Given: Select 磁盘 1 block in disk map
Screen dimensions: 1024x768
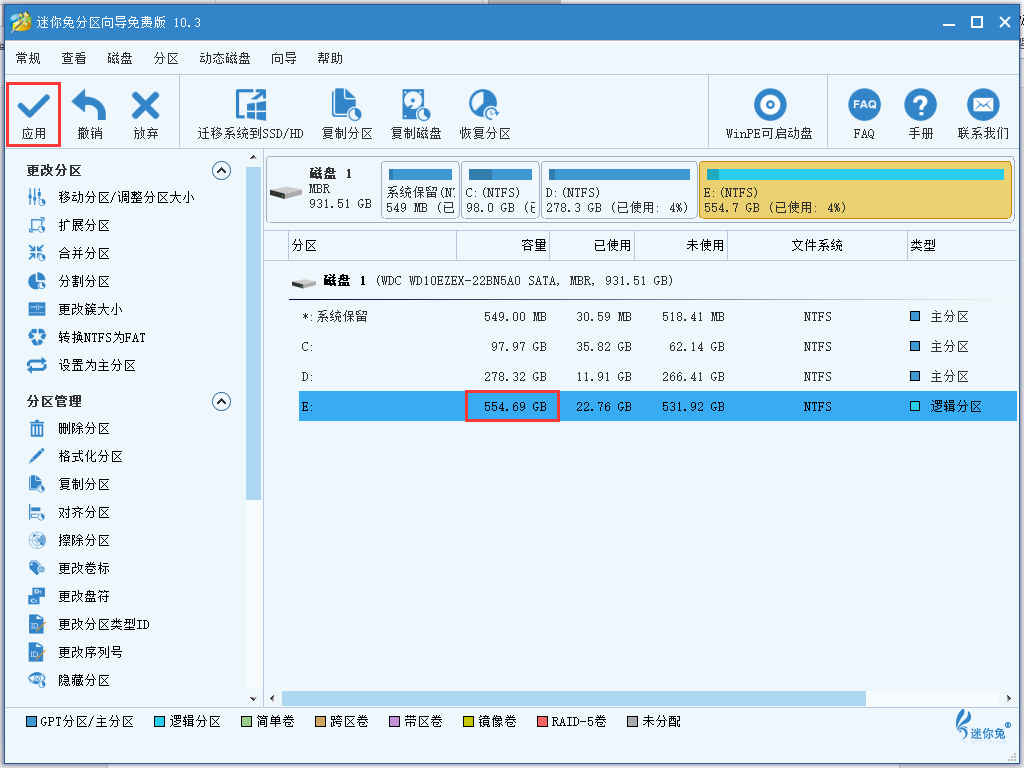Looking at the screenshot, I should (x=323, y=190).
